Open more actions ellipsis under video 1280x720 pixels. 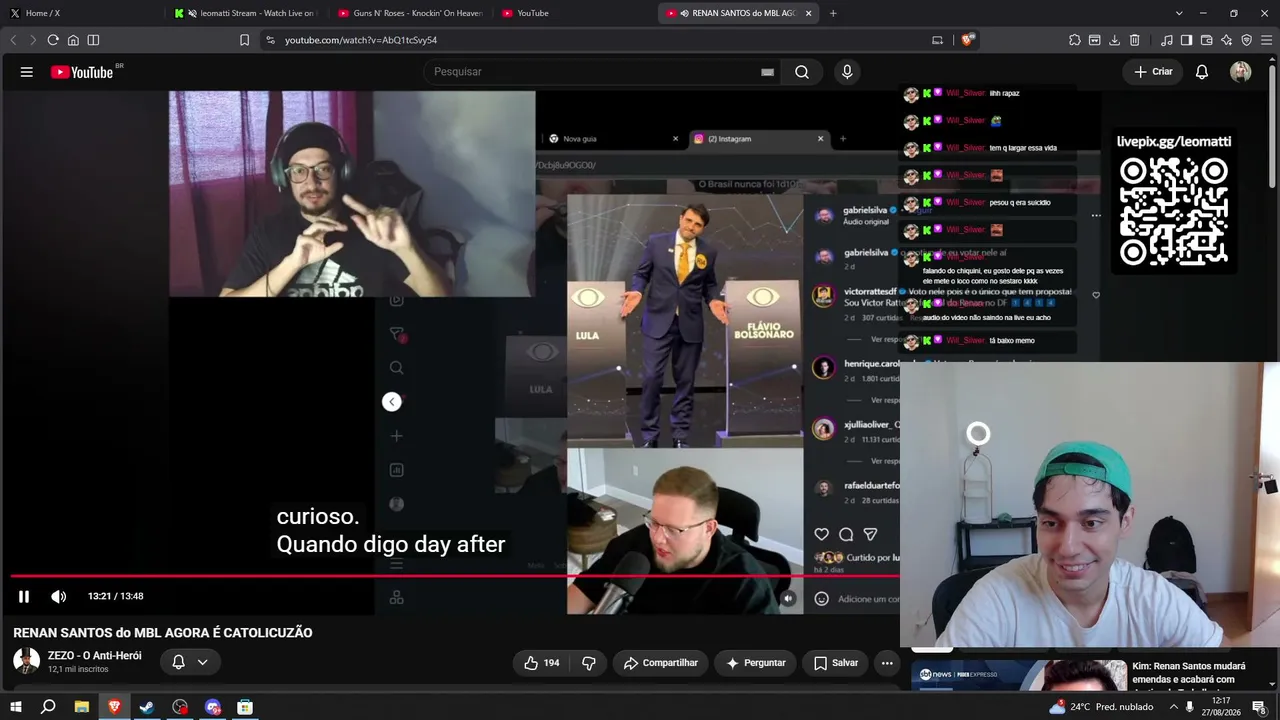point(887,663)
